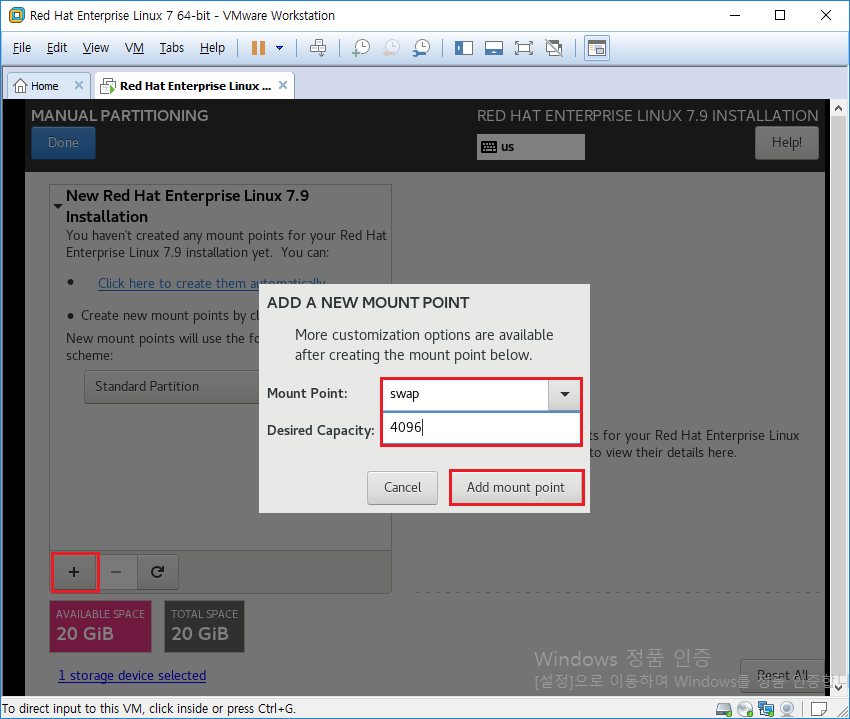
Task: Click the network adapter status icon
Action: (766, 709)
